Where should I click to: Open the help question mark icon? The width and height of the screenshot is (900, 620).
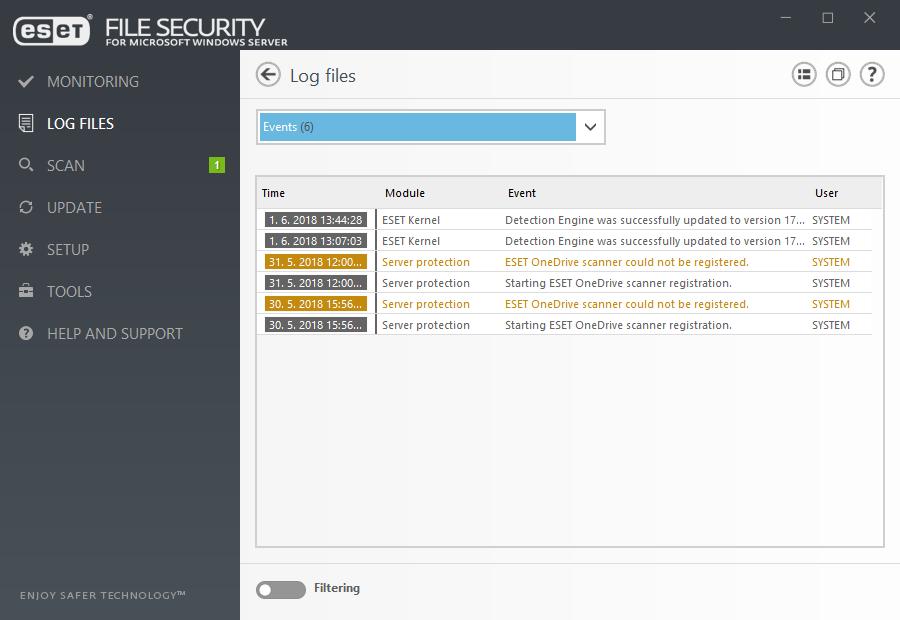point(872,75)
